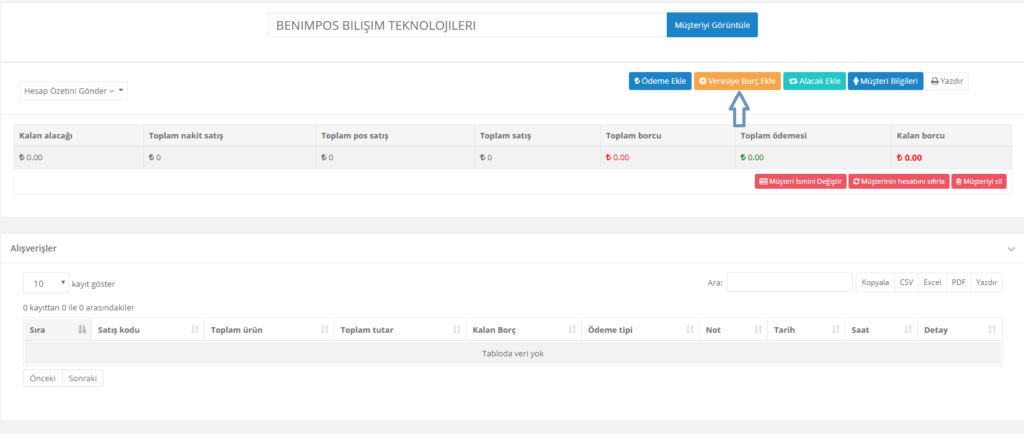The height and width of the screenshot is (434, 1024).
Task: Sort by the Tarih column
Action: point(806,330)
